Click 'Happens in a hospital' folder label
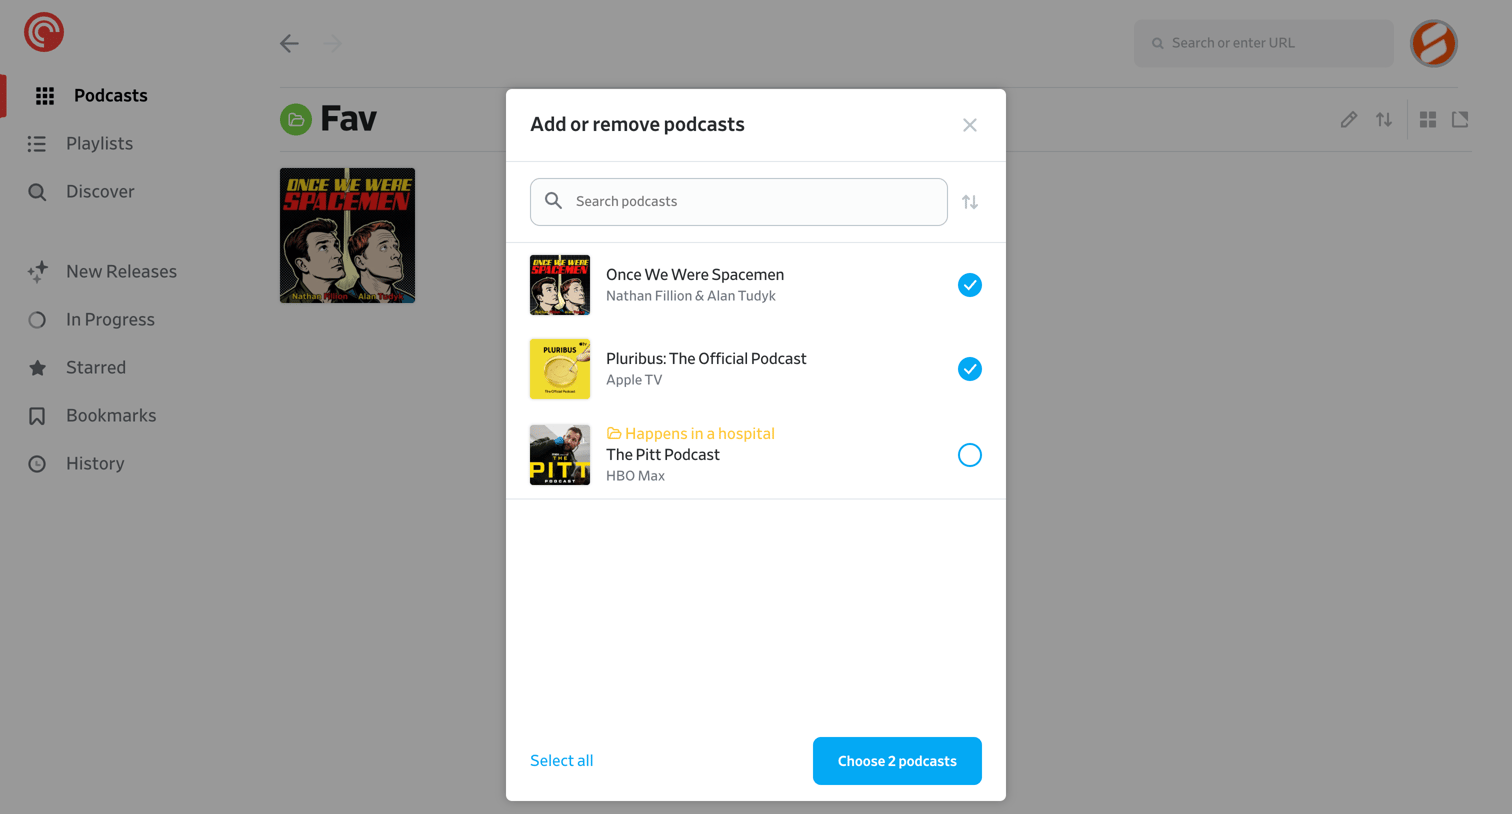Screen dimensions: 1512x814 (x=691, y=434)
